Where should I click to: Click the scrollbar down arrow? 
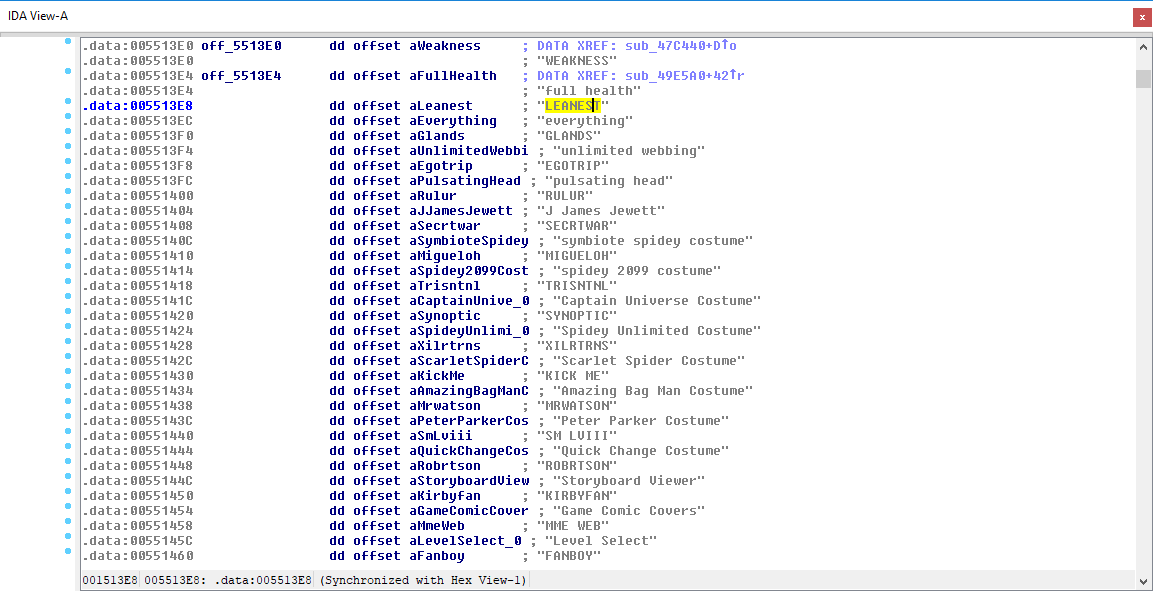tap(1143, 581)
